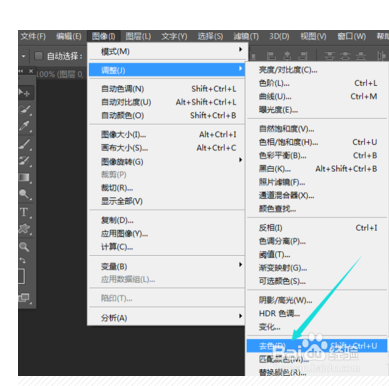Expand the 分析(A) submenu arrow
Viewport: 389px width, 386px height.
[240, 316]
